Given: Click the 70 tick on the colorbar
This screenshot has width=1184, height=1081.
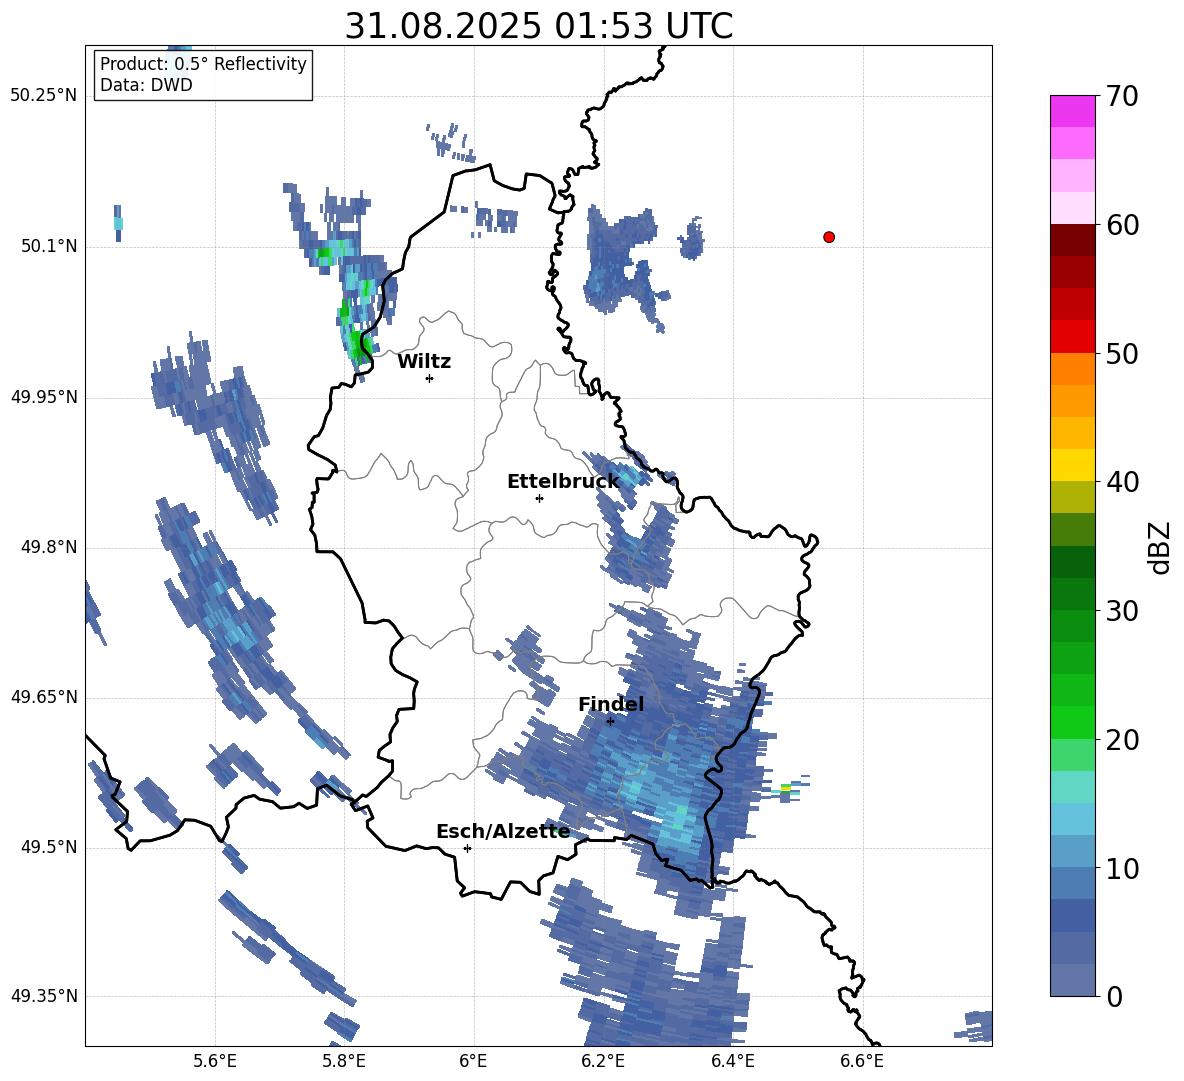Looking at the screenshot, I should click(x=1121, y=97).
